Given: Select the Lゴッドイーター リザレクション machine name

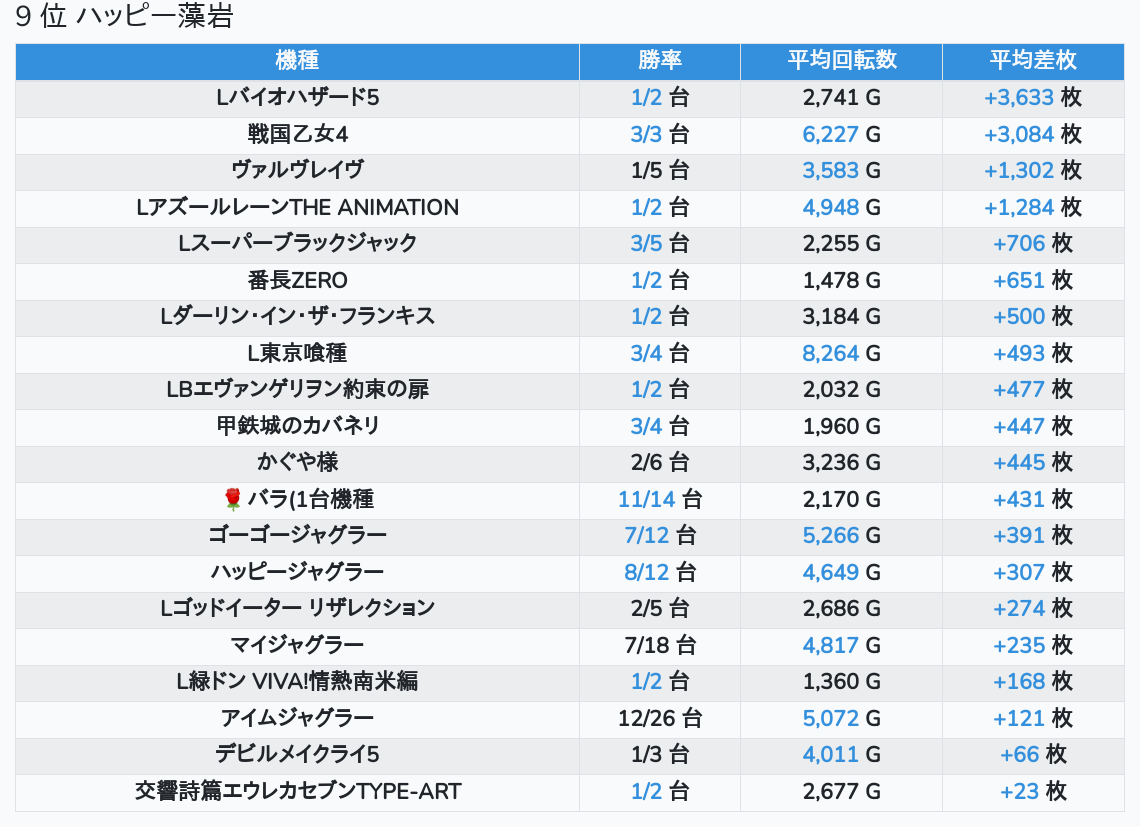Looking at the screenshot, I should 297,608.
